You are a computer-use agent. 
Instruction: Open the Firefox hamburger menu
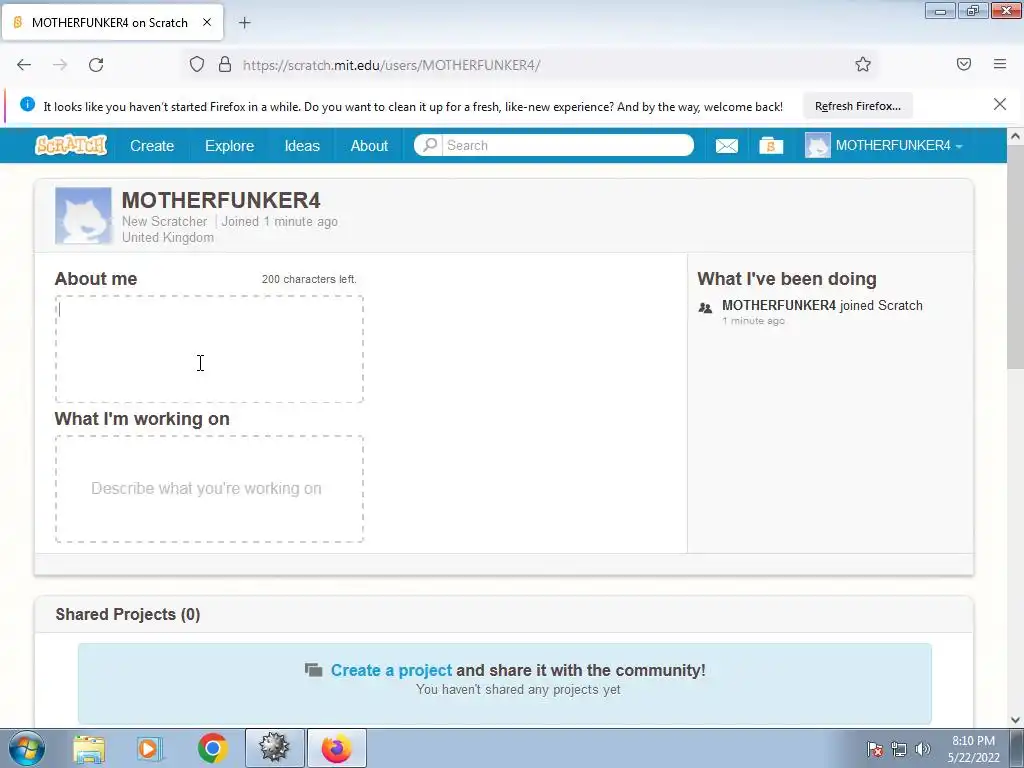tap(1000, 64)
